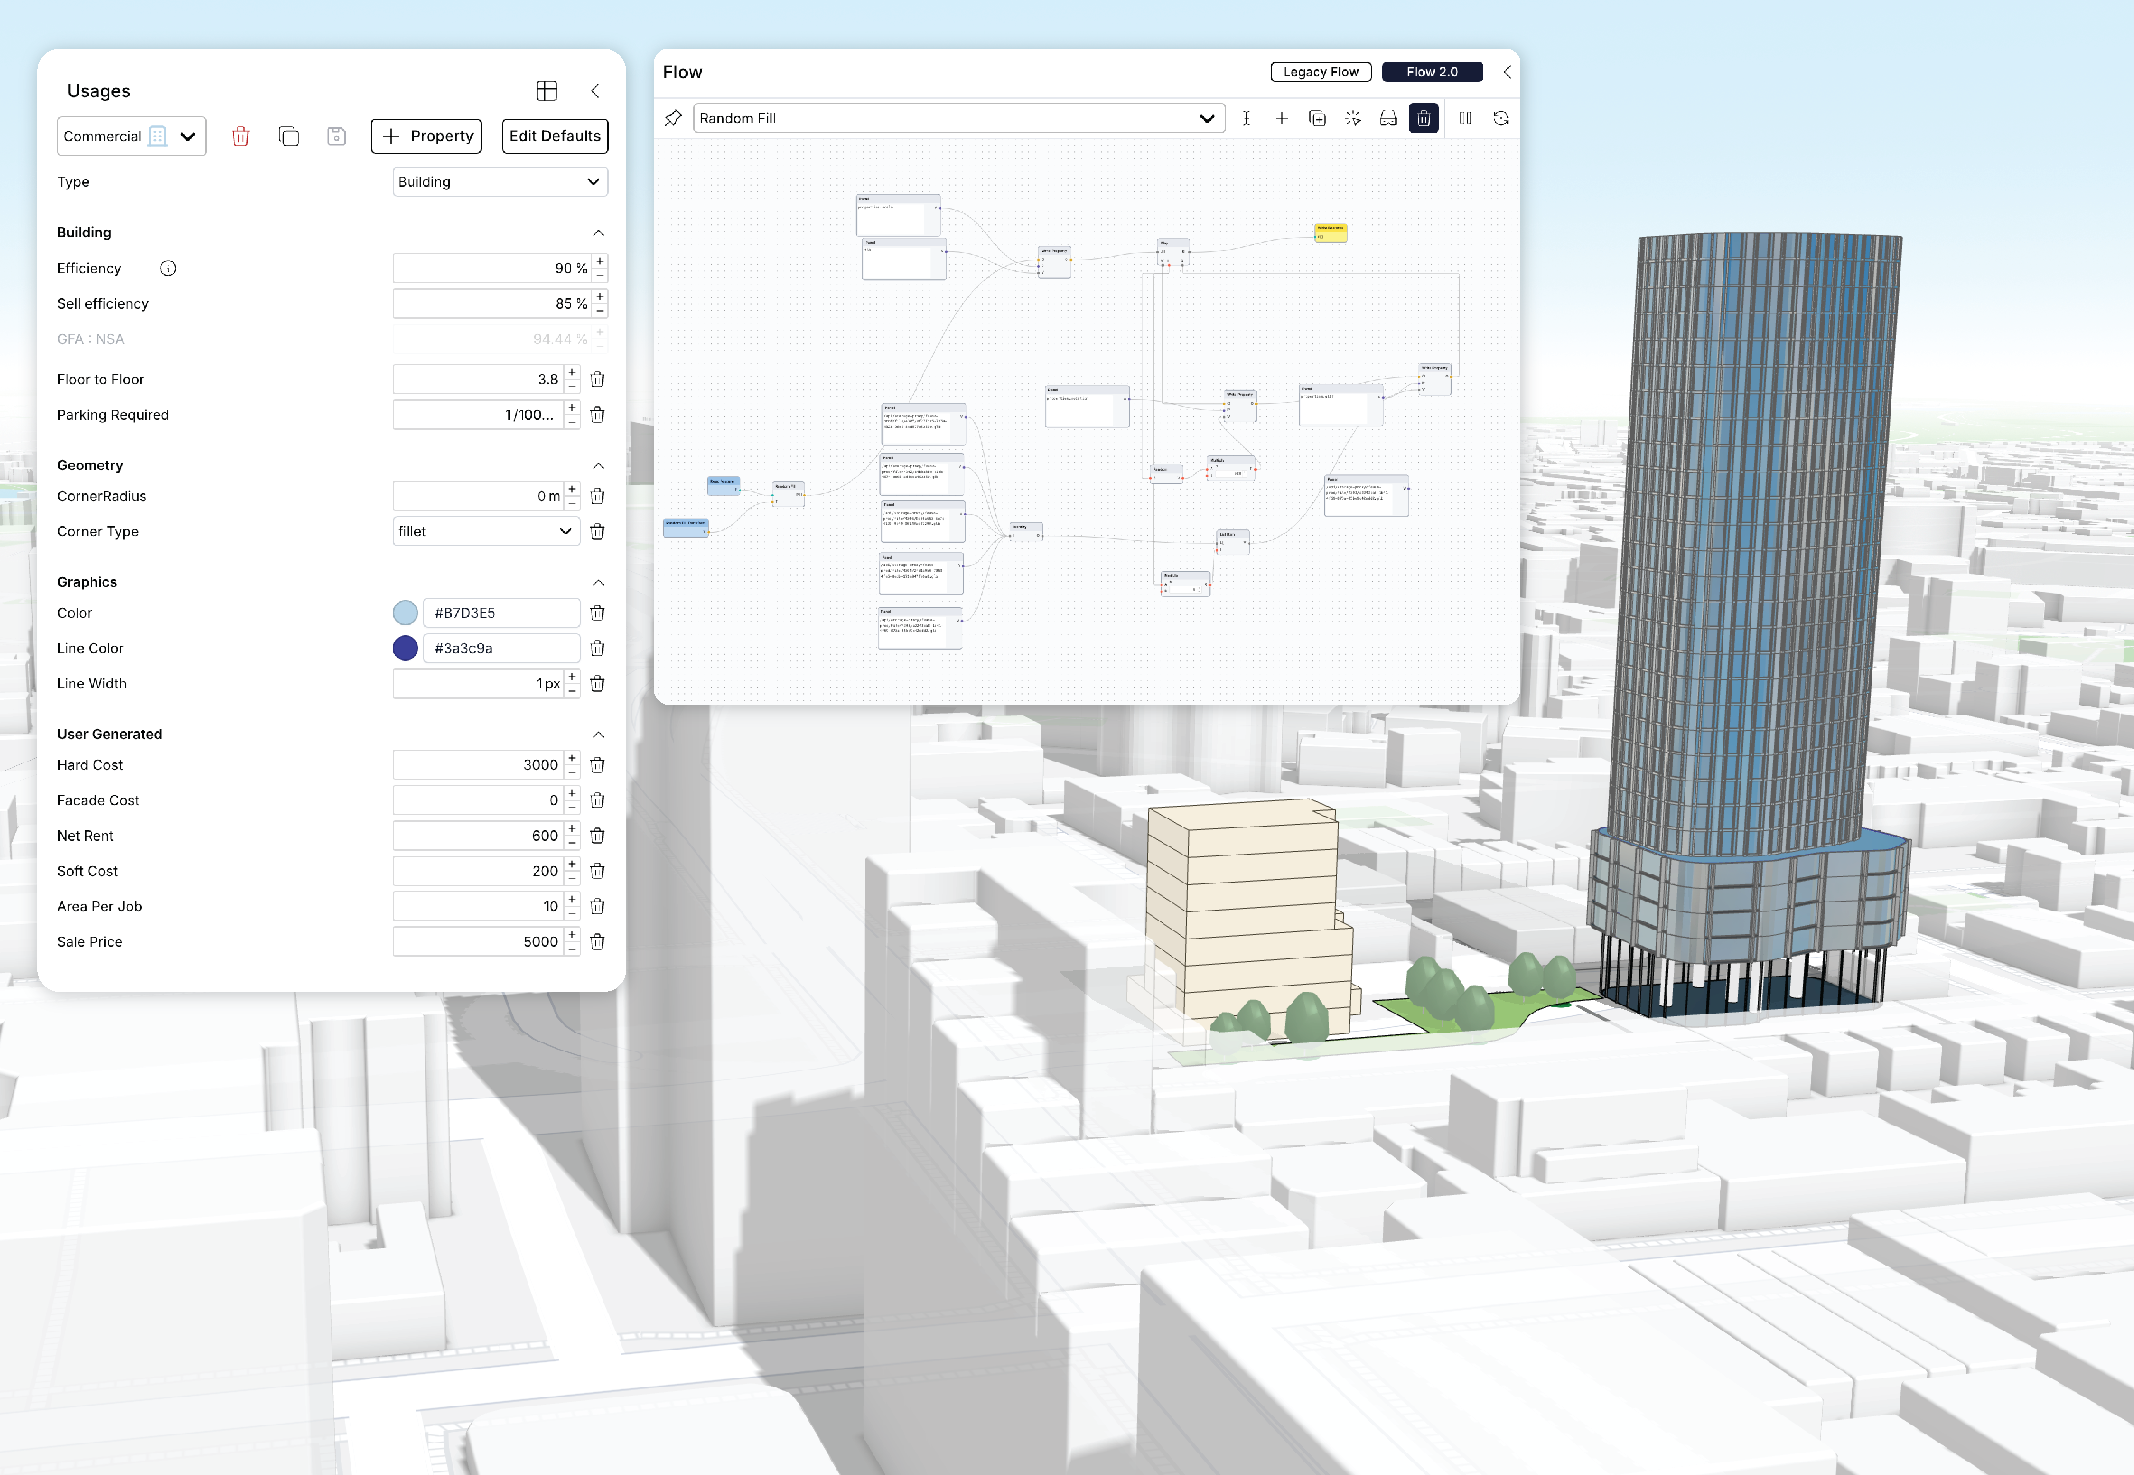This screenshot has height=1475, width=2134.
Task: Open the Corner Type fillet dropdown
Action: coord(485,531)
